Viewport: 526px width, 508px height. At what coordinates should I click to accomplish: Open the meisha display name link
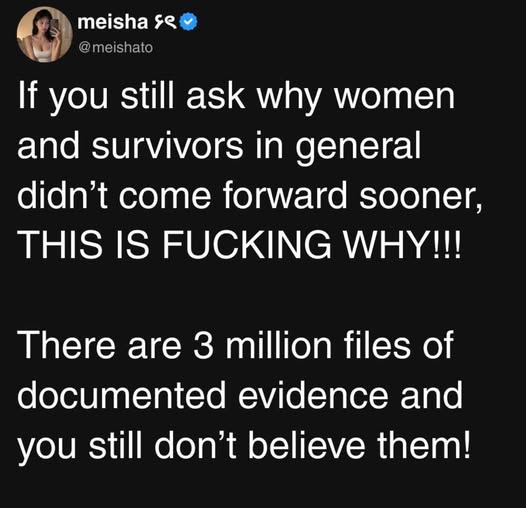[x=113, y=22]
